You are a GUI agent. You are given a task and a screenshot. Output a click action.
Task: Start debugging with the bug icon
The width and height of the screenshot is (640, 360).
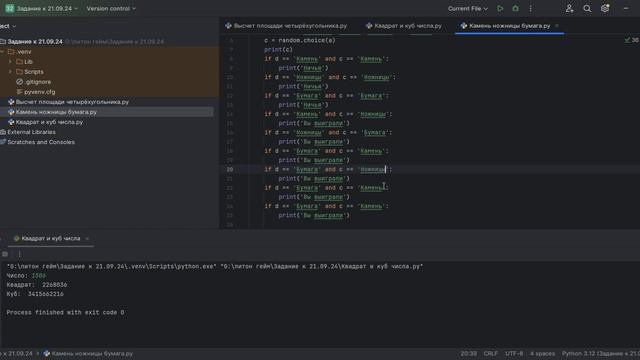pos(516,9)
